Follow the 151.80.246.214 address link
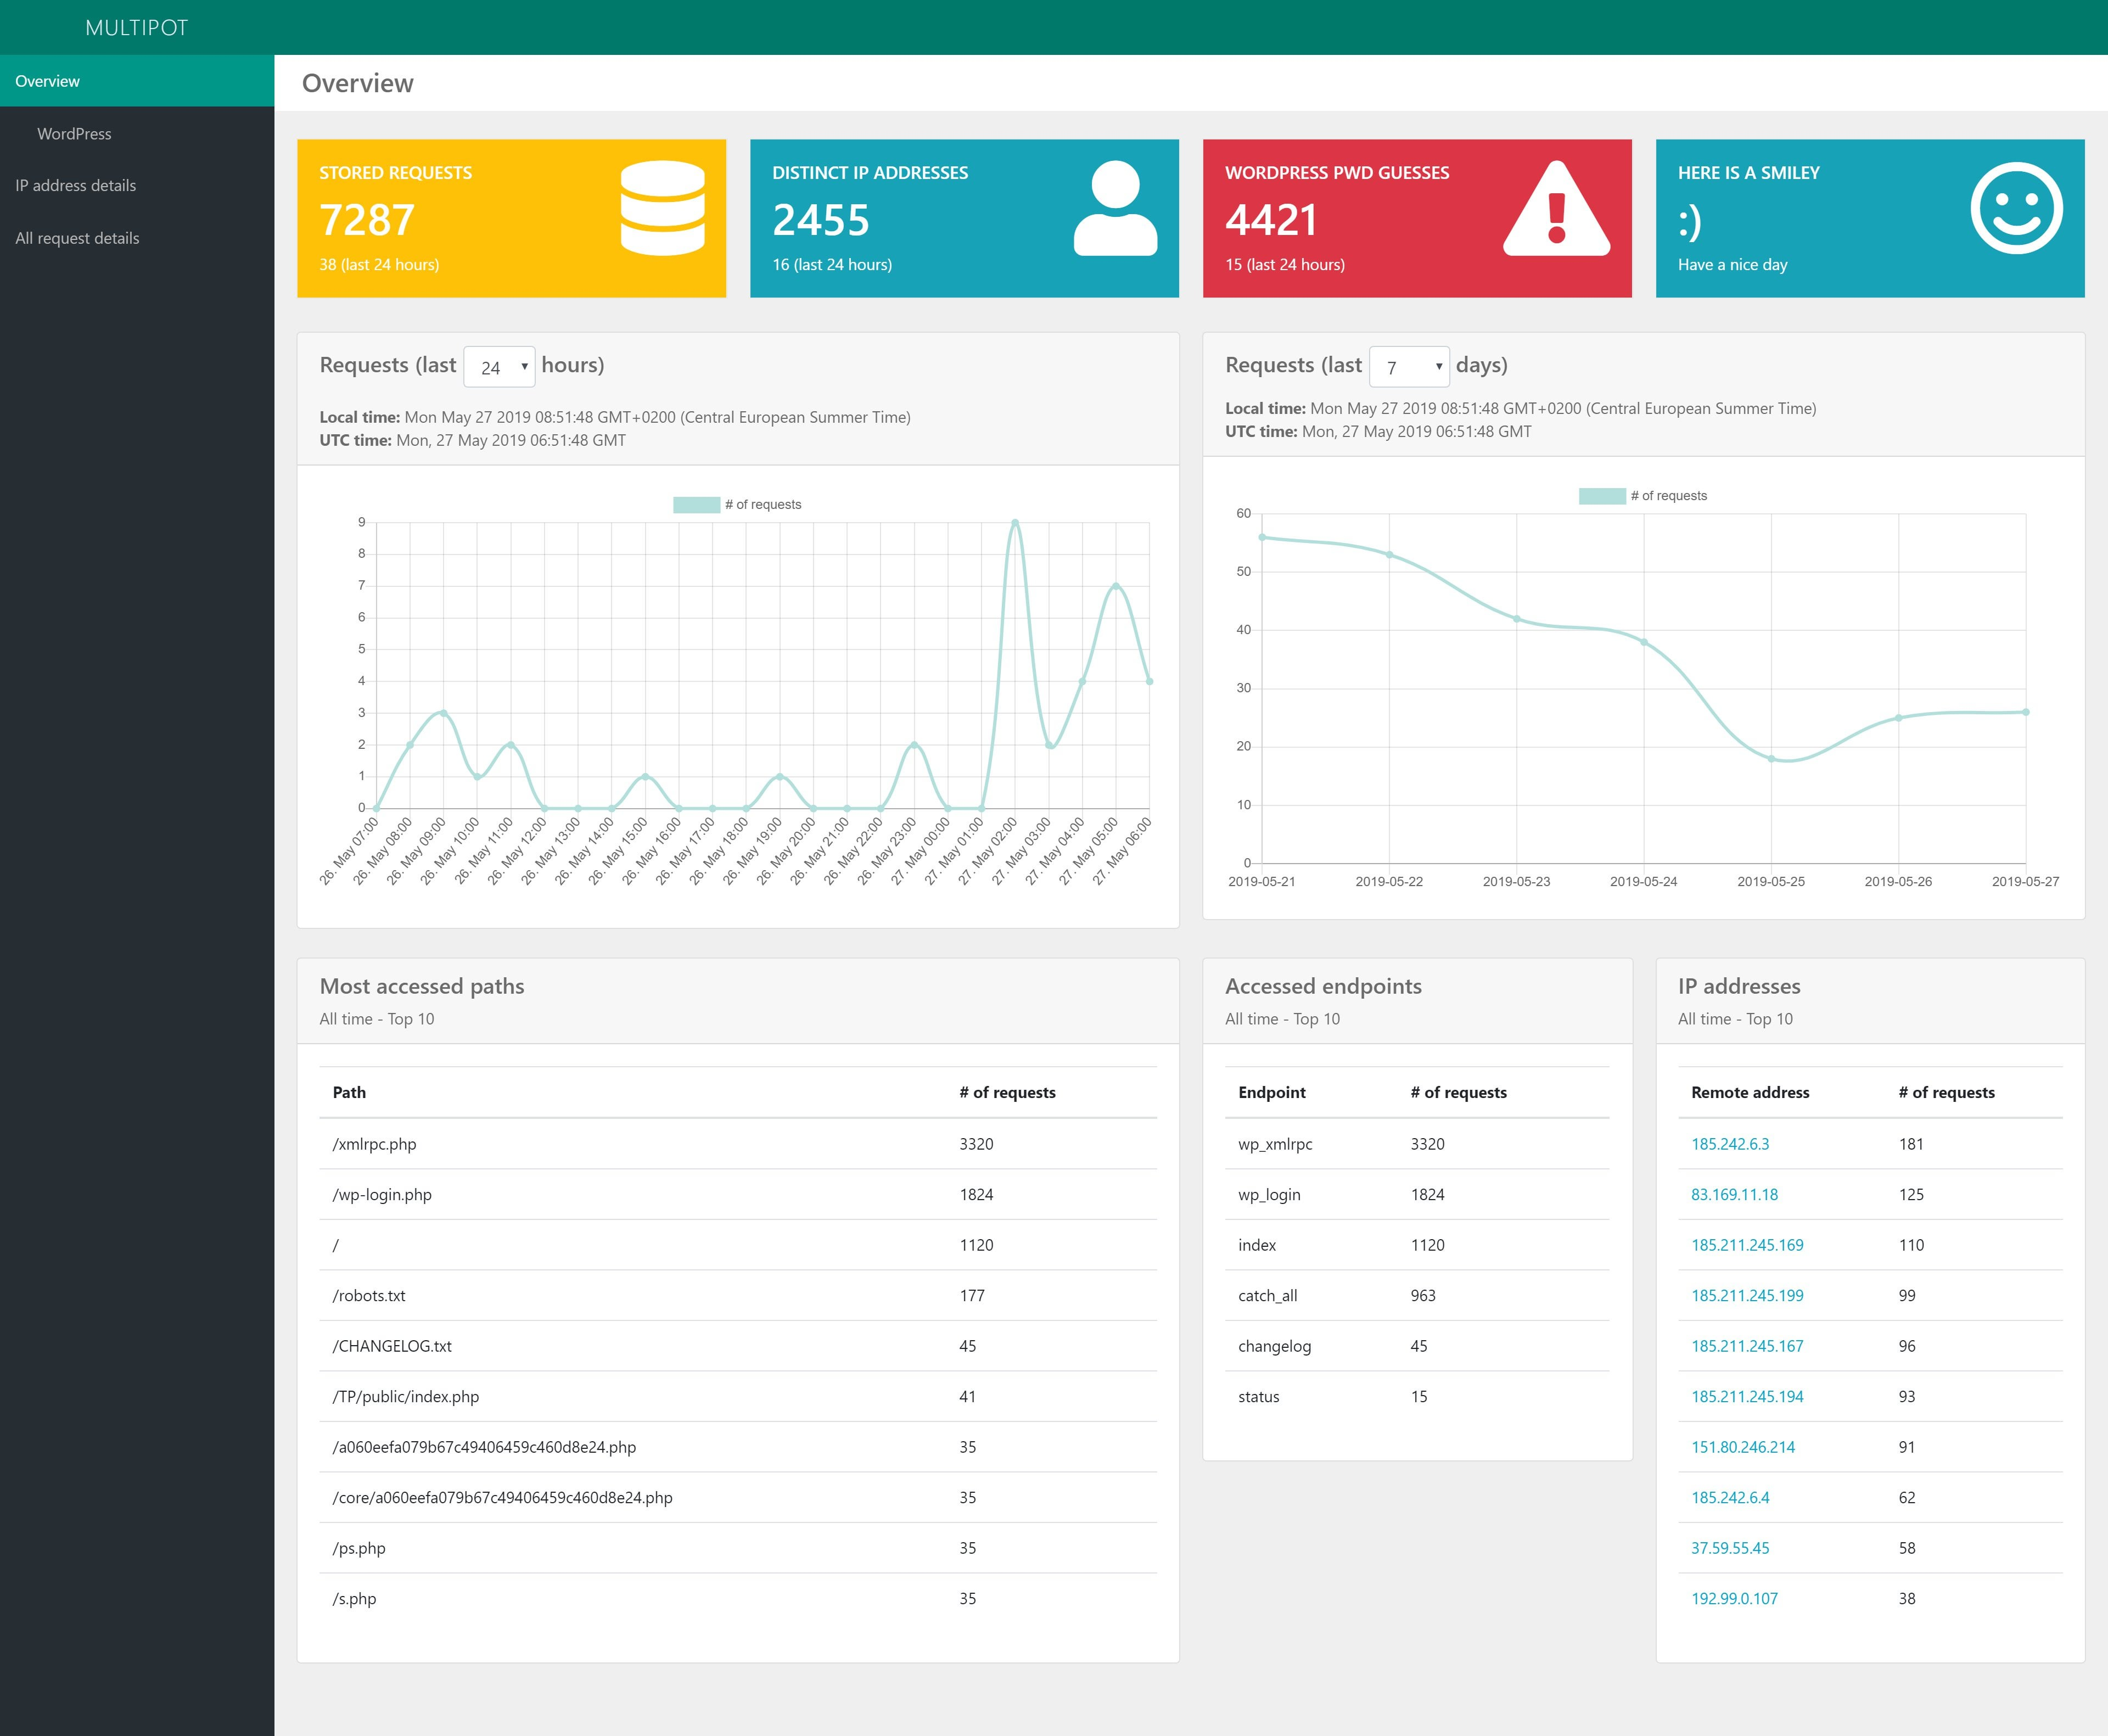Viewport: 2108px width, 1736px height. (x=1743, y=1447)
